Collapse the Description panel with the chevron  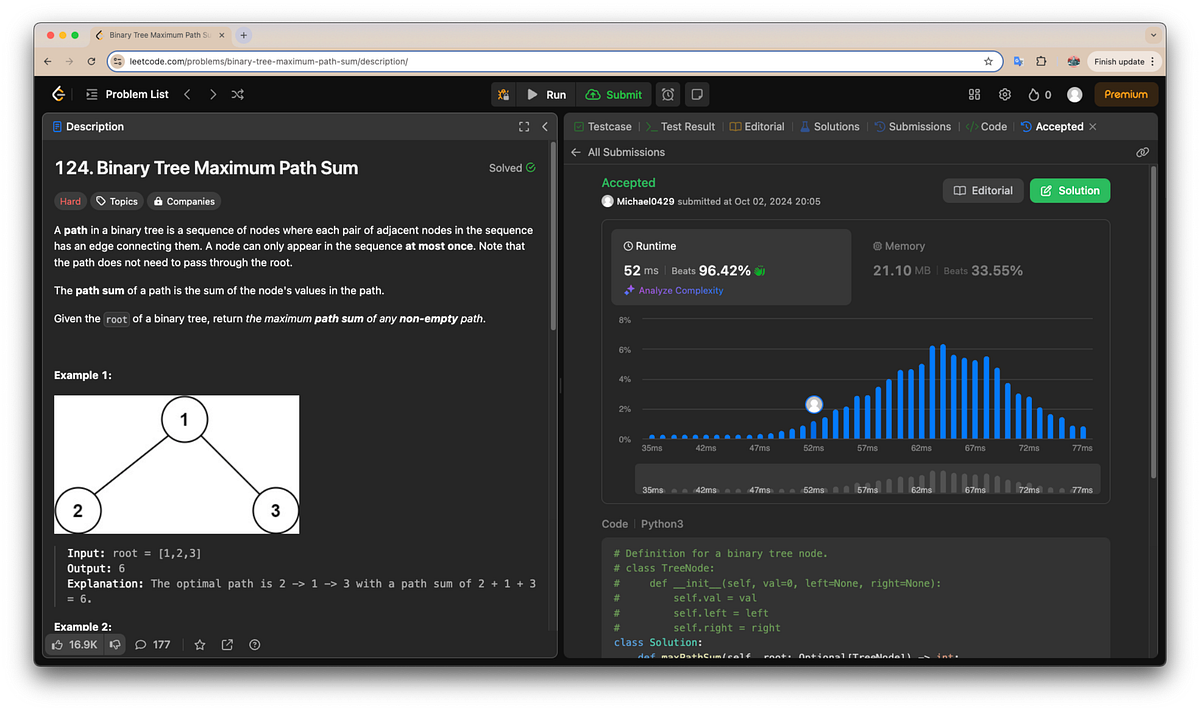[x=545, y=126]
